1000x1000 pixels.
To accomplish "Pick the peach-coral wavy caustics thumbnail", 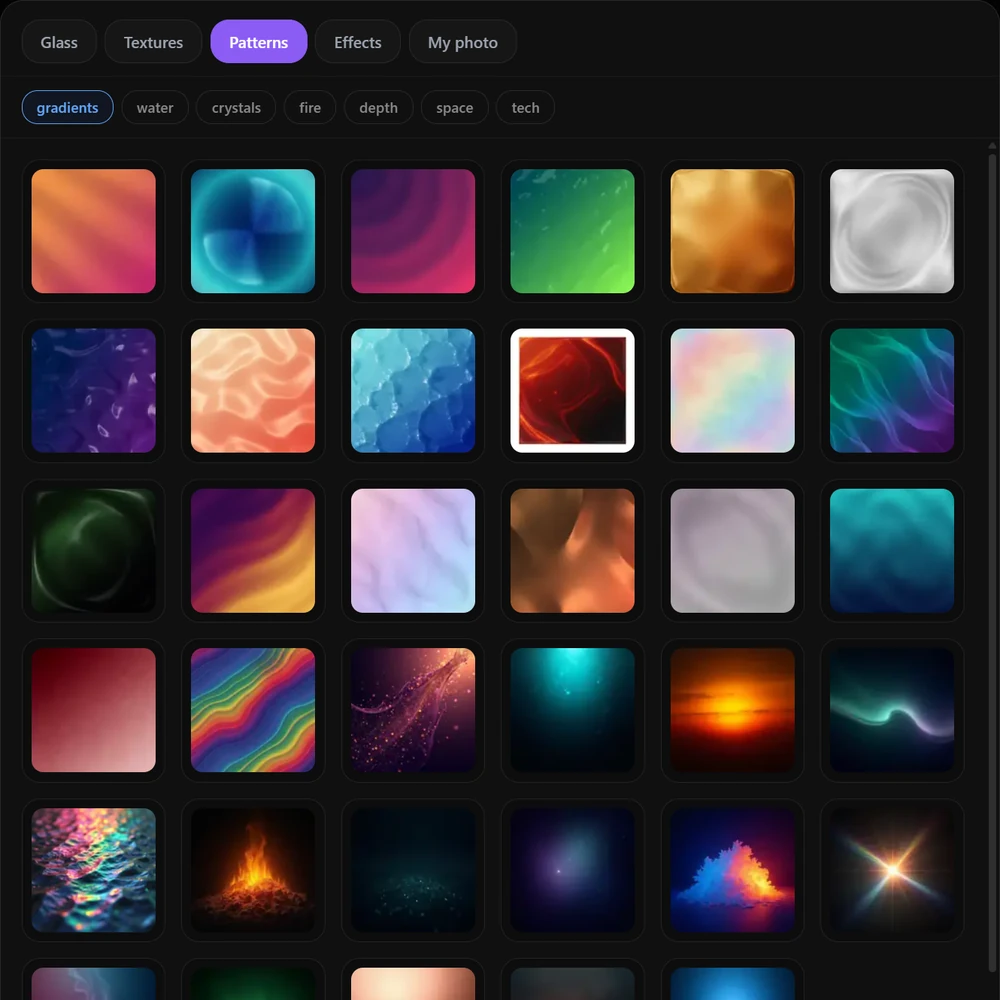I will [x=253, y=390].
